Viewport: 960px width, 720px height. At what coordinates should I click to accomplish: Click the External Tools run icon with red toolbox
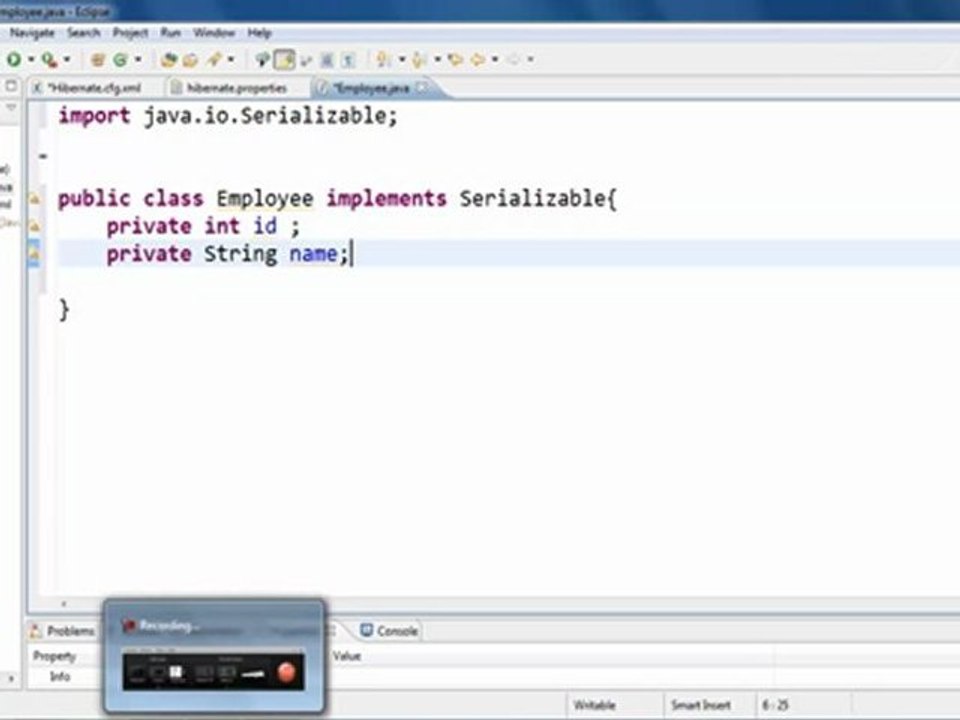pyautogui.click(x=49, y=59)
